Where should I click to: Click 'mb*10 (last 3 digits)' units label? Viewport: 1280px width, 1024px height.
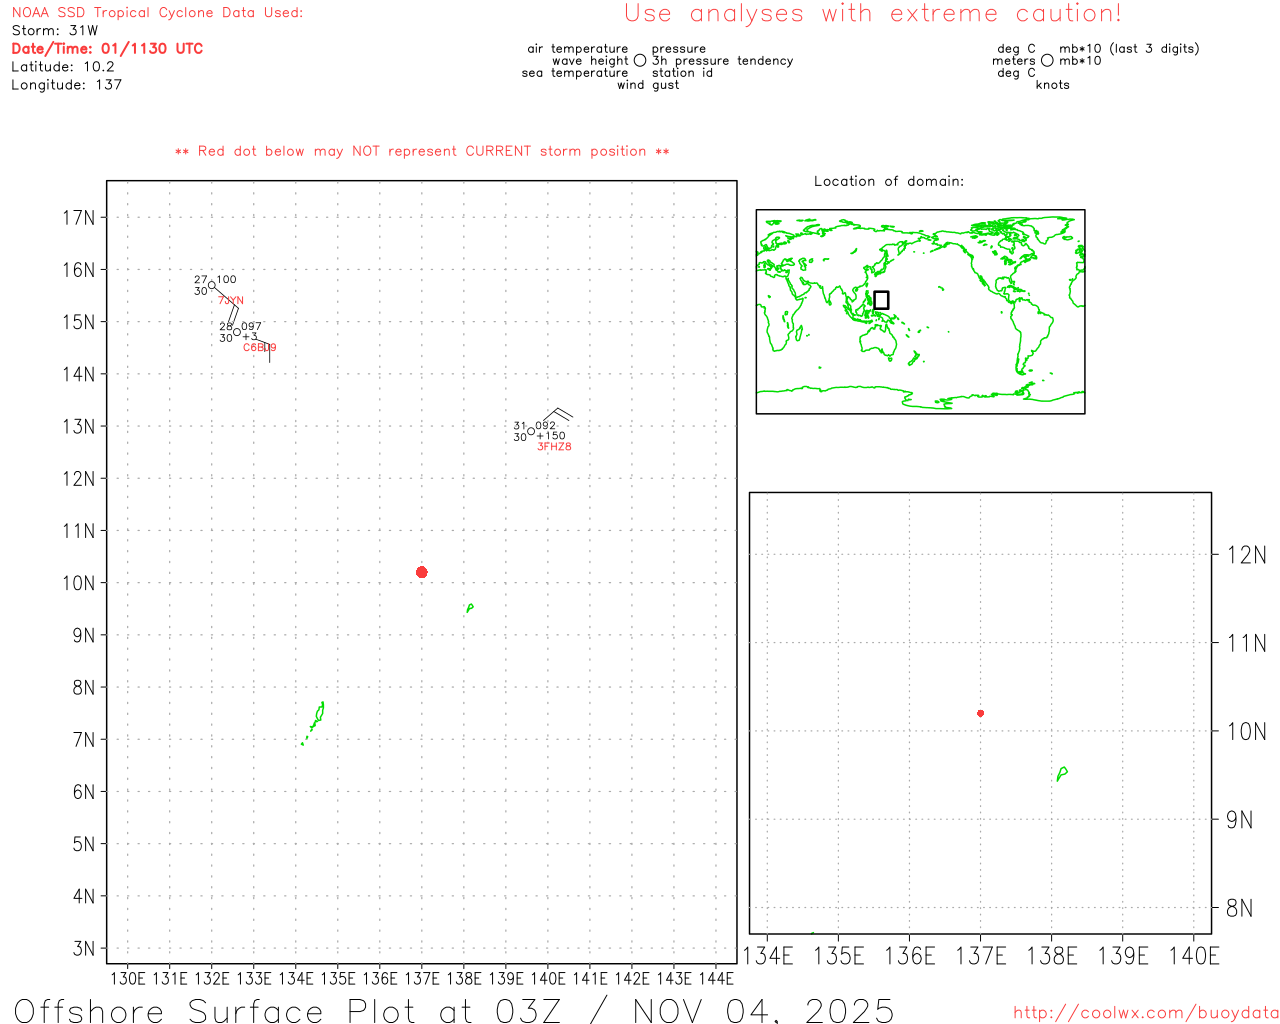pos(1129,48)
